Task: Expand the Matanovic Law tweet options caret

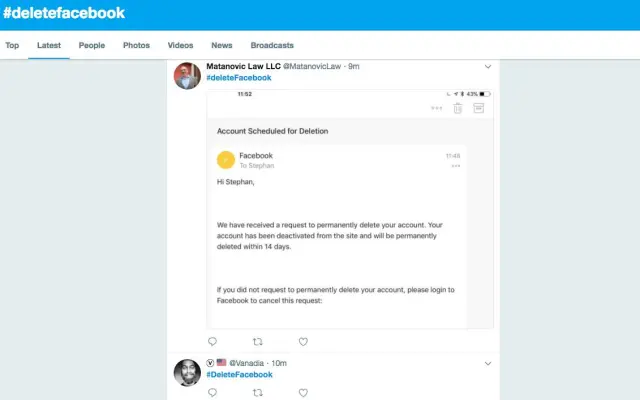Action: click(488, 67)
